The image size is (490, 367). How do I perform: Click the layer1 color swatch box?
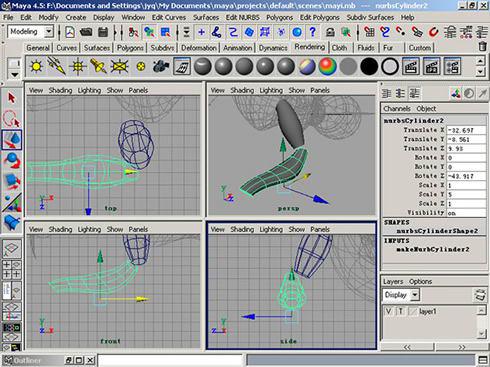(413, 311)
